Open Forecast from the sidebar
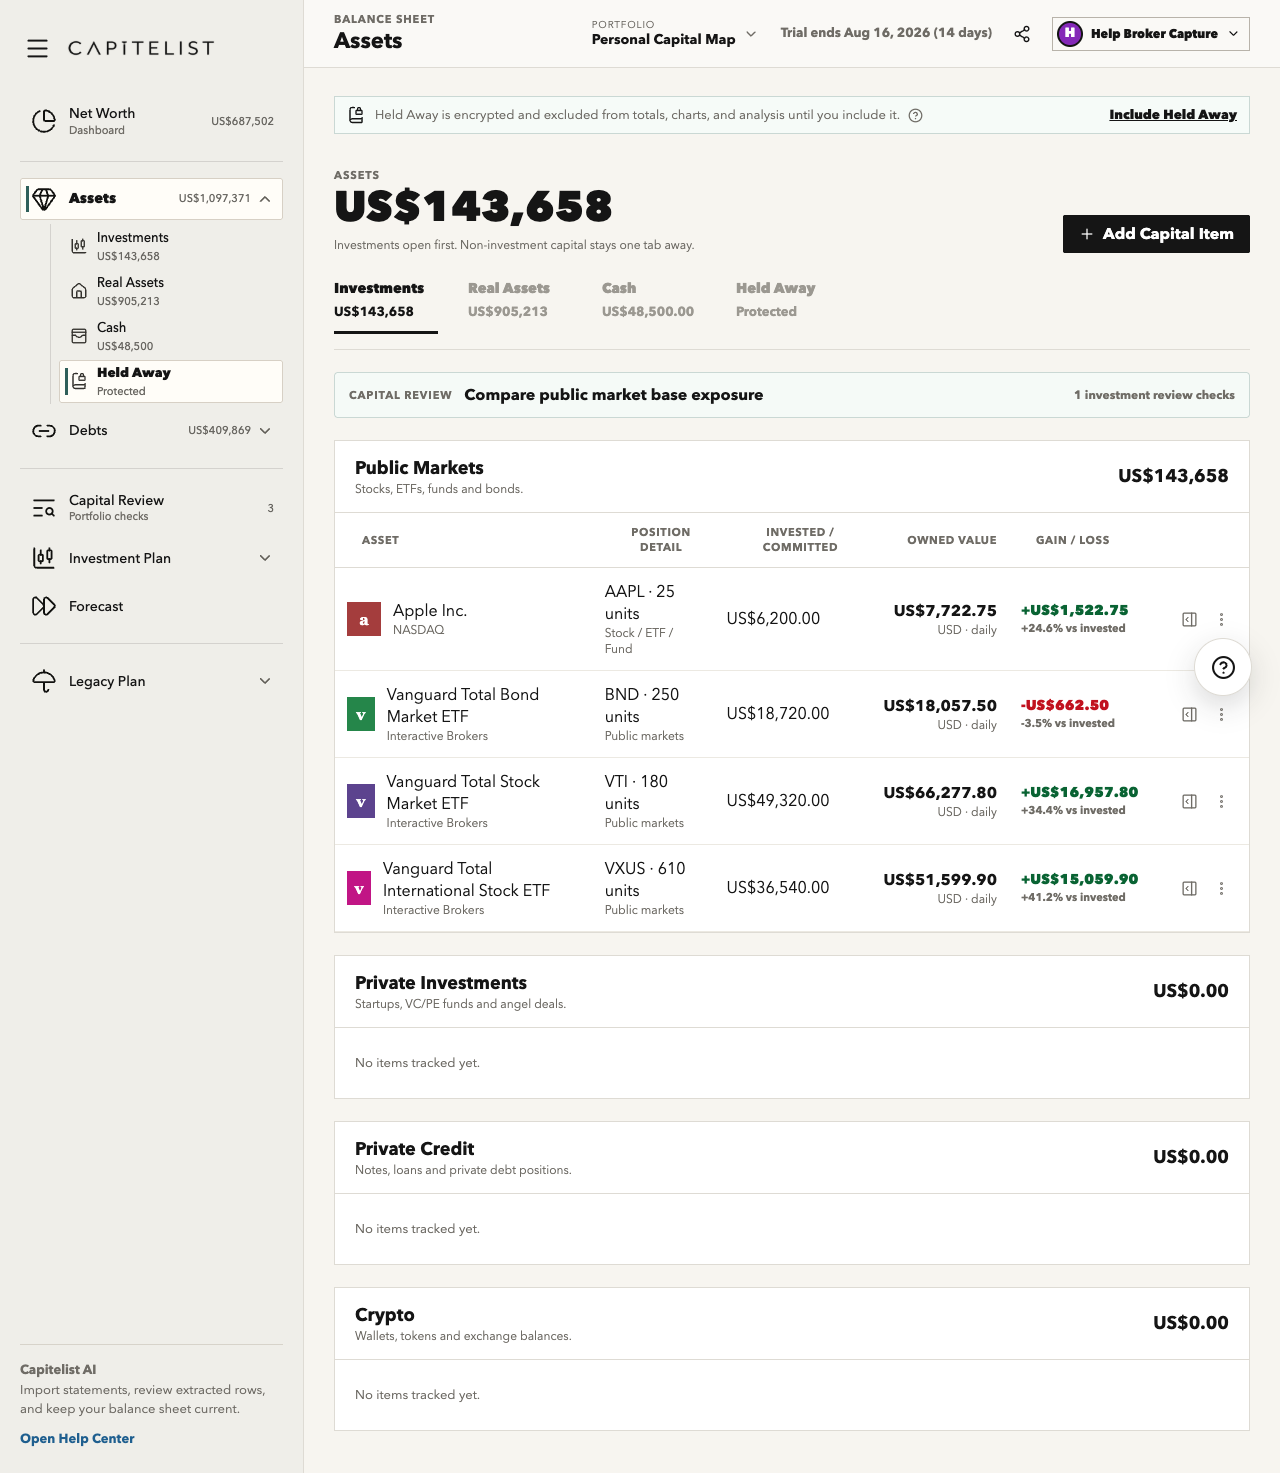The width and height of the screenshot is (1280, 1473). click(151, 606)
